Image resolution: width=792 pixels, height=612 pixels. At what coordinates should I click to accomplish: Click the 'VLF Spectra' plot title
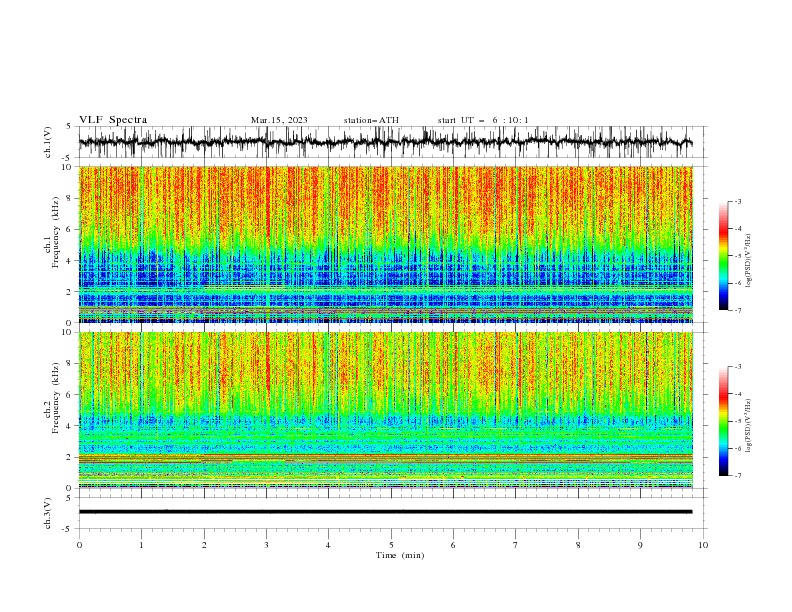click(x=113, y=120)
